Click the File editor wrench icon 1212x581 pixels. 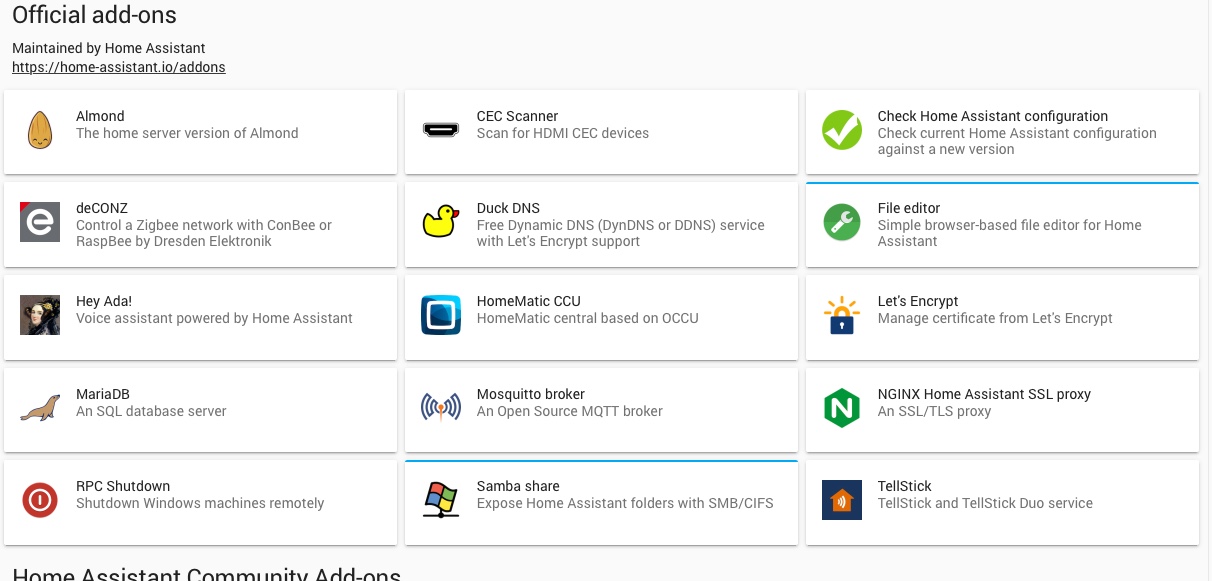(x=842, y=222)
